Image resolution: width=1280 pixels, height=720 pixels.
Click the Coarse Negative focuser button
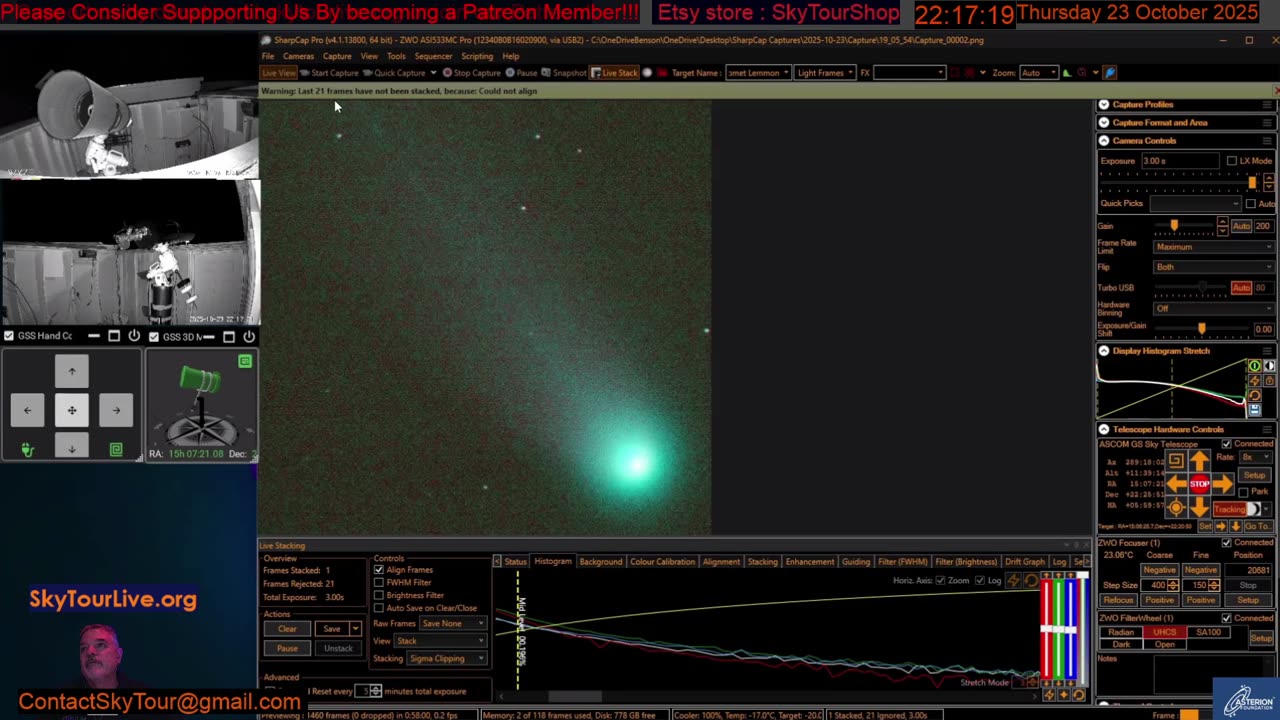click(x=1159, y=570)
